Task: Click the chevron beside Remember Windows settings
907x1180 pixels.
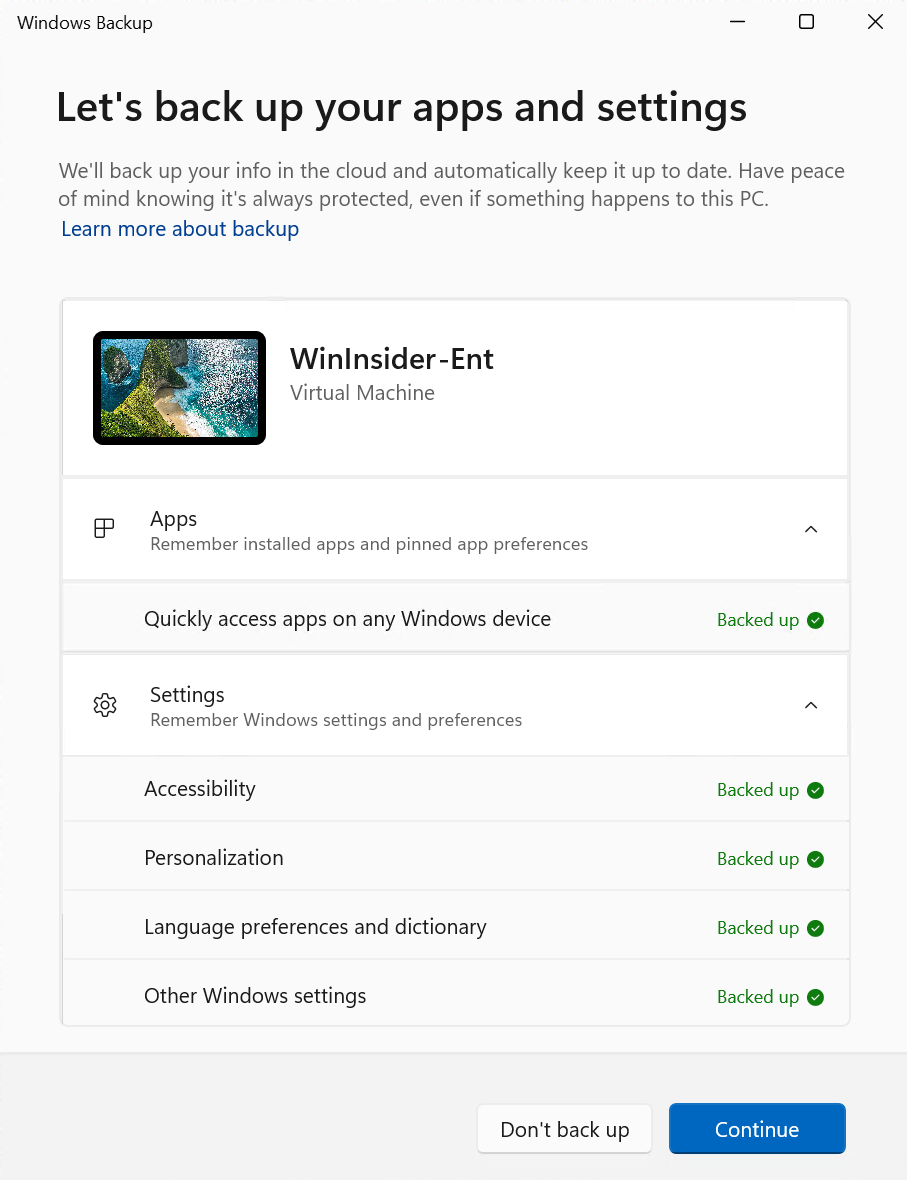Action: point(811,705)
